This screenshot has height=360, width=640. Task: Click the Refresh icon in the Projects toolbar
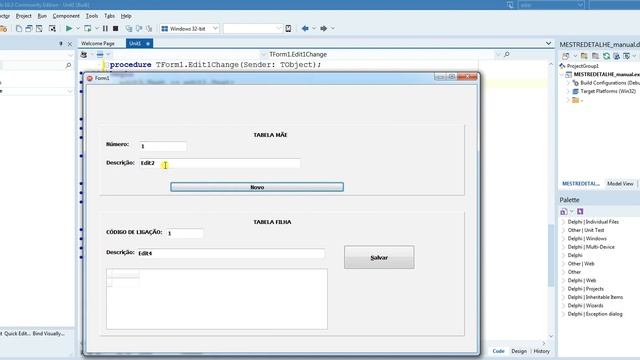pos(607,56)
